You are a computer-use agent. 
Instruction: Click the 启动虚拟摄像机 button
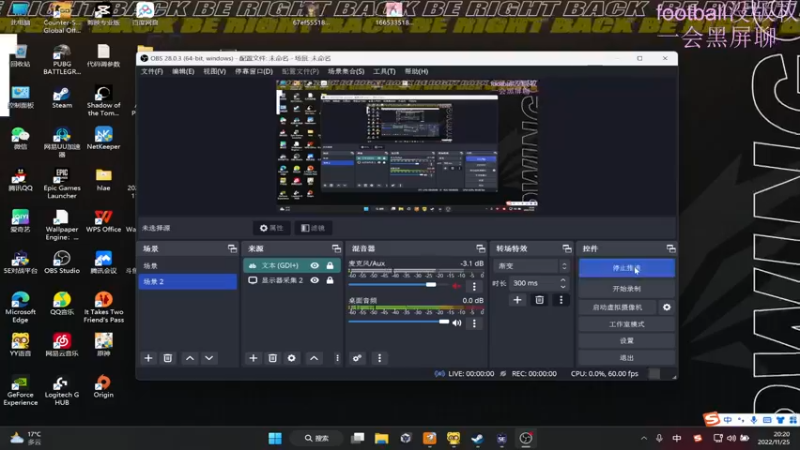pyautogui.click(x=618, y=307)
